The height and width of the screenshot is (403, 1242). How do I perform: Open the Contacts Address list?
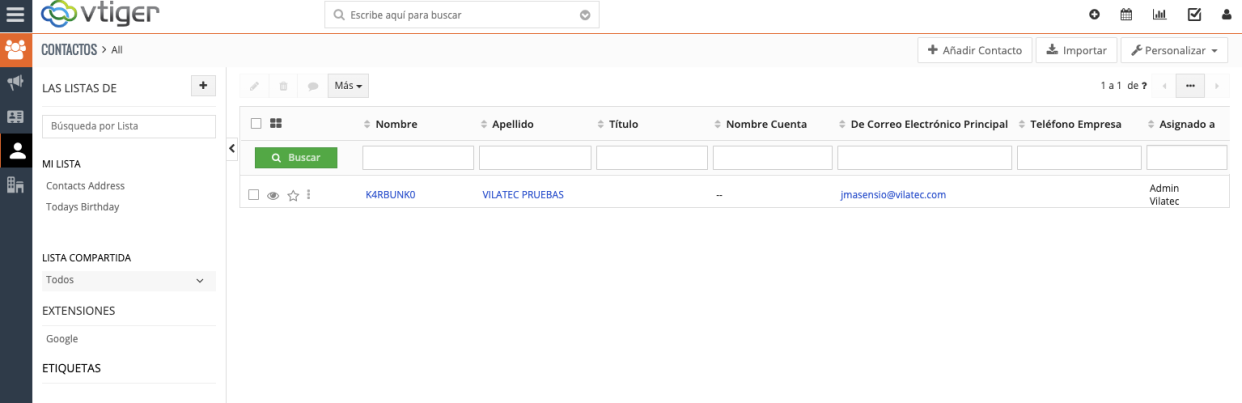[x=85, y=186]
